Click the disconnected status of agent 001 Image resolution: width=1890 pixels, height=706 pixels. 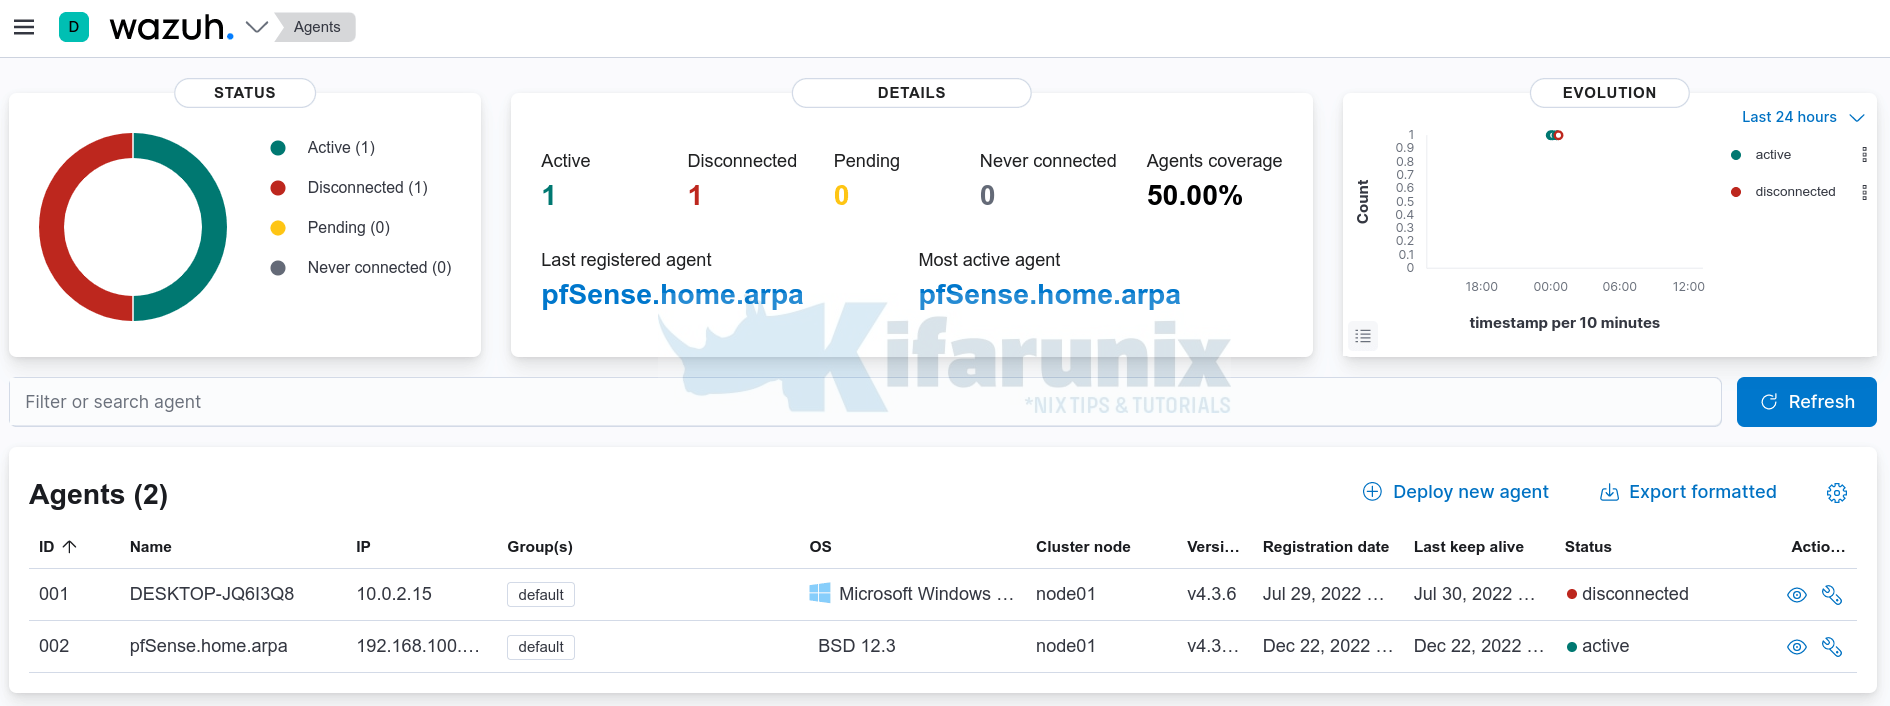click(1628, 594)
